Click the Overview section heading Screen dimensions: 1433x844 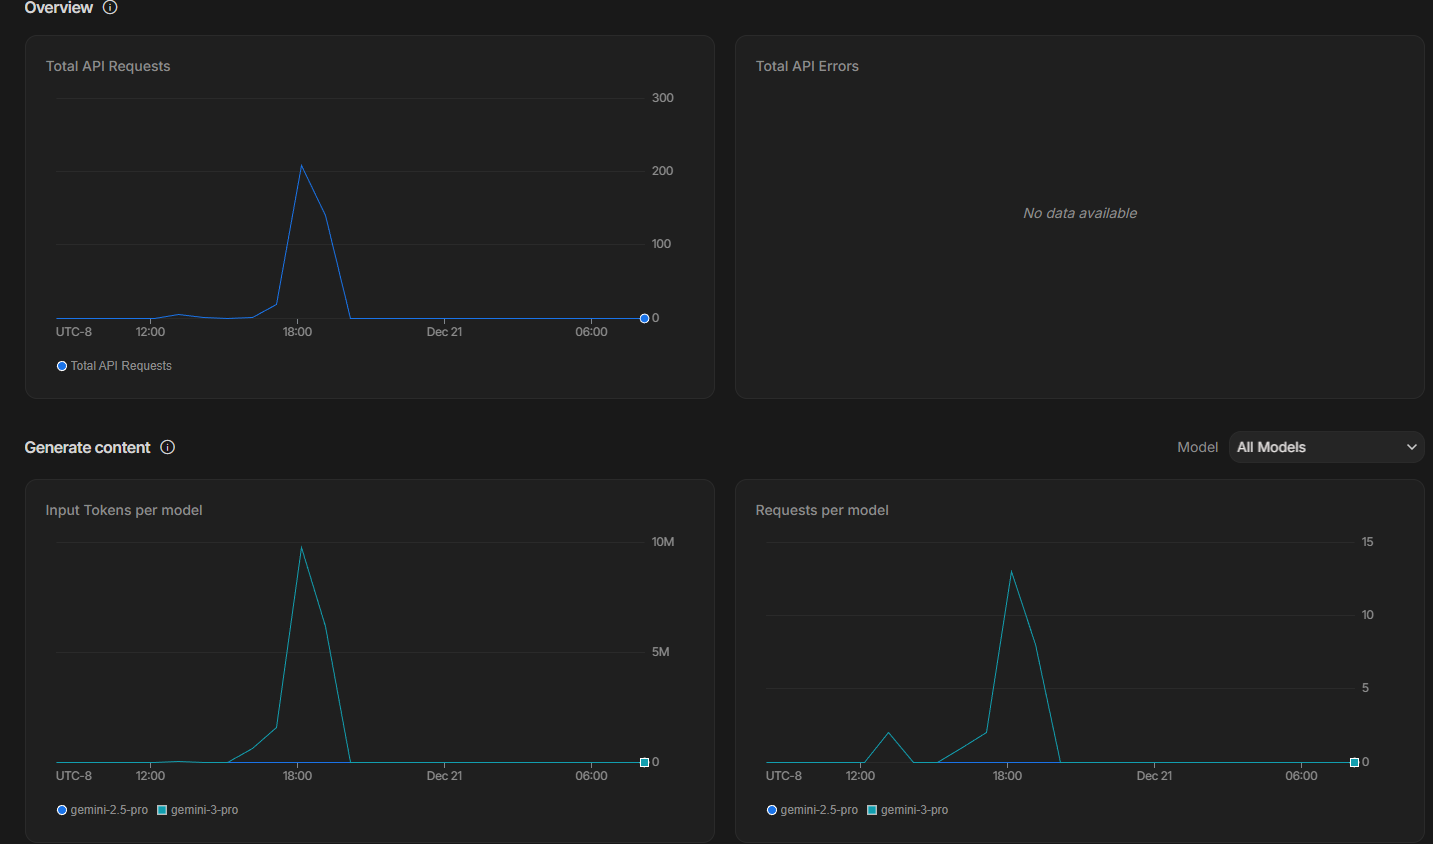[58, 7]
